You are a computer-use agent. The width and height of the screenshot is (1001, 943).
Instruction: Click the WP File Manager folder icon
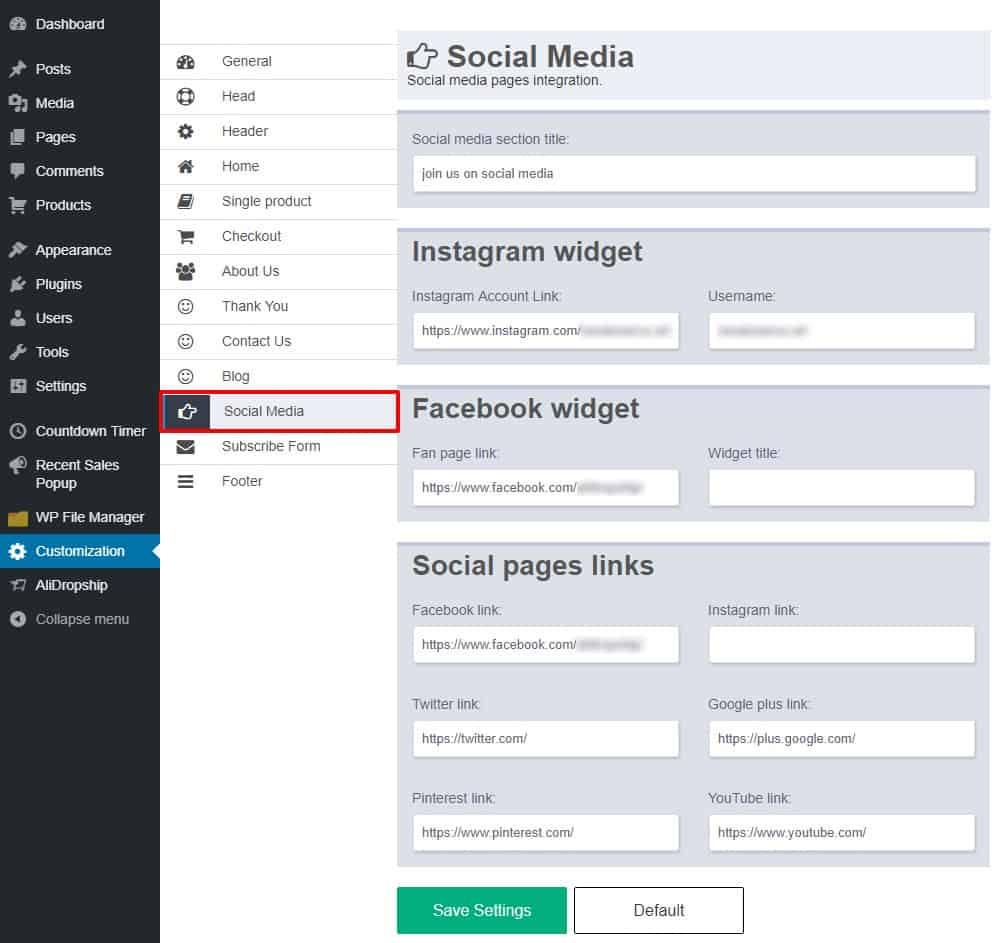(x=18, y=518)
